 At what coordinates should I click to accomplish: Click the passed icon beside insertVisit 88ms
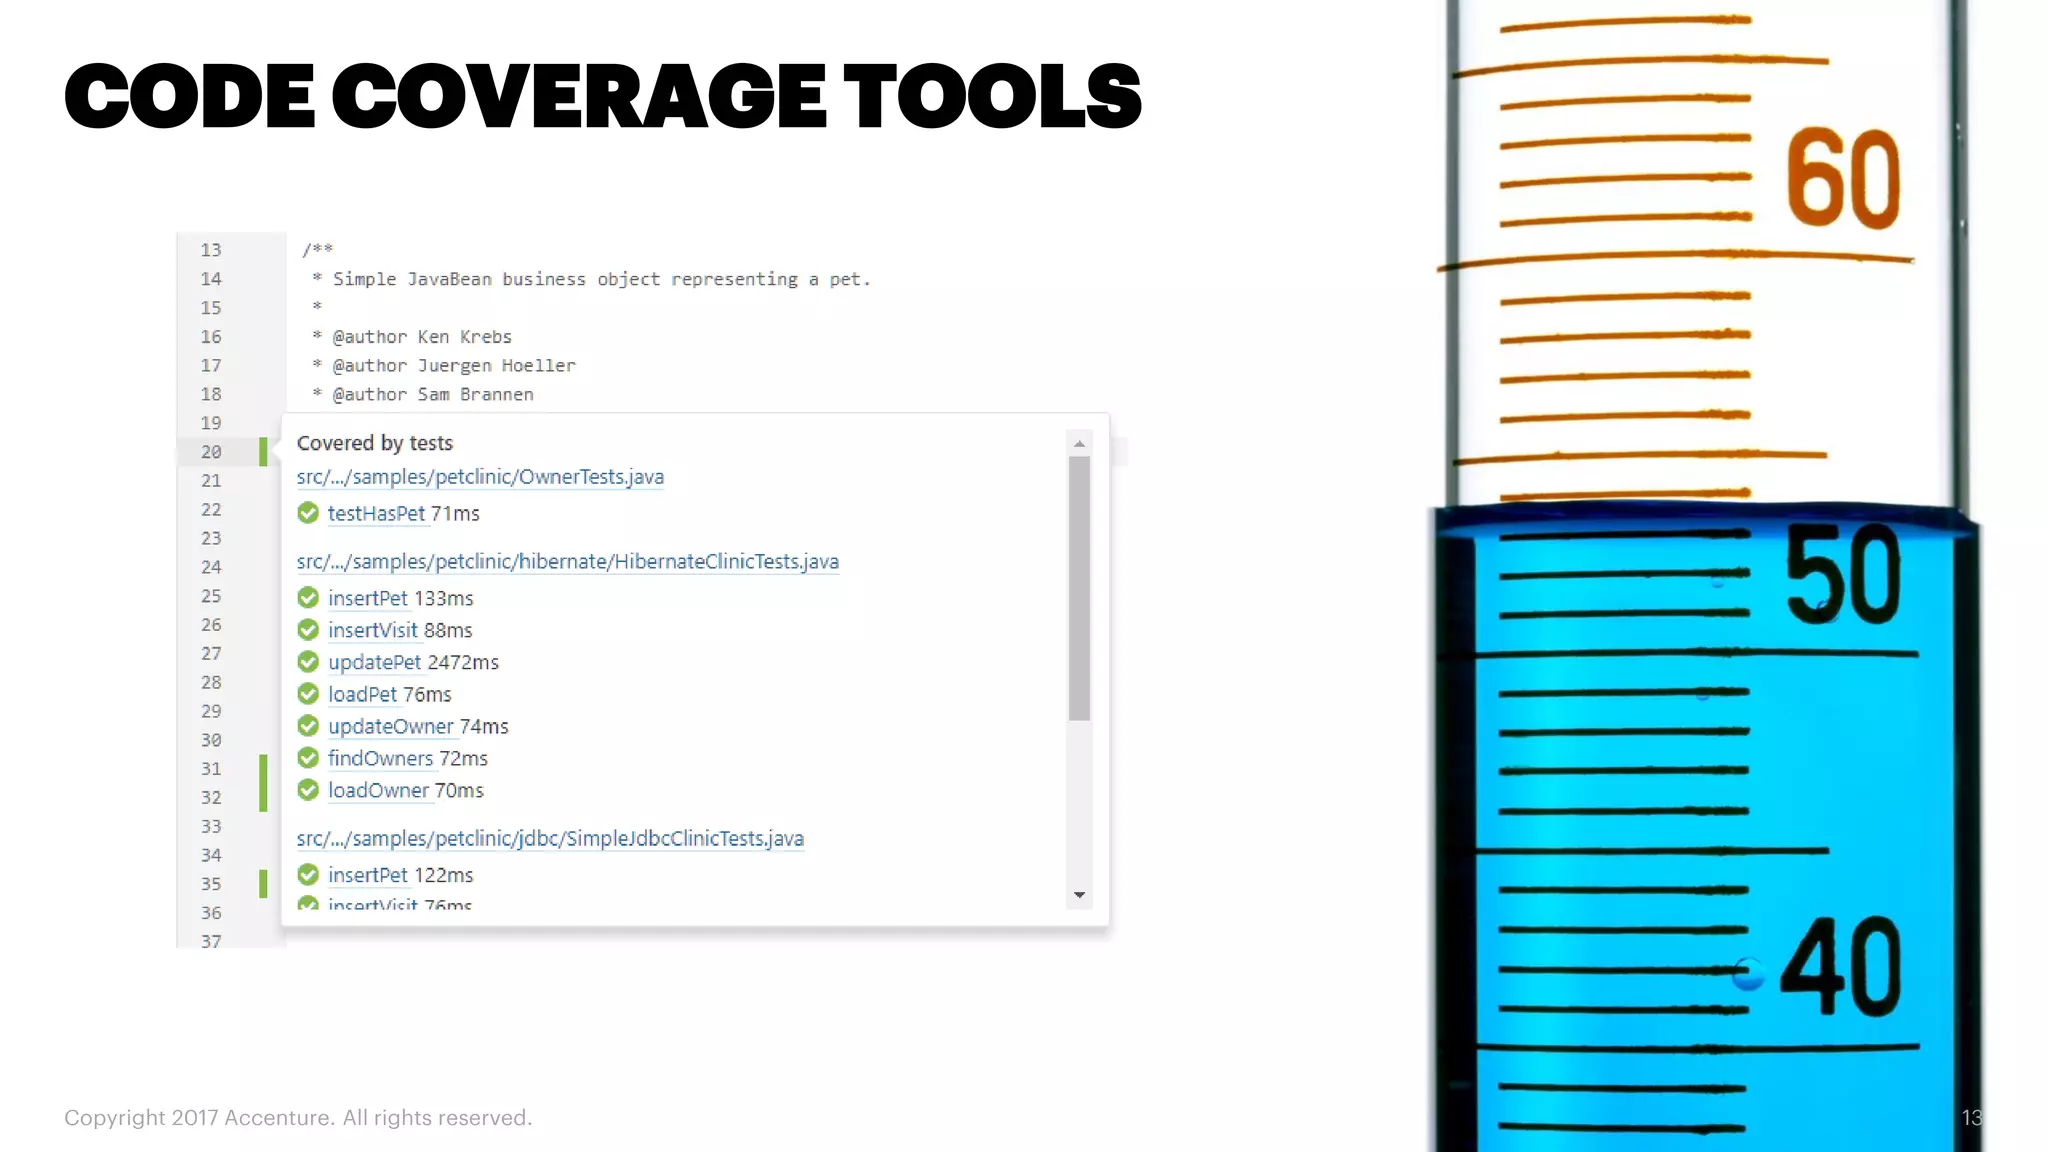(308, 630)
